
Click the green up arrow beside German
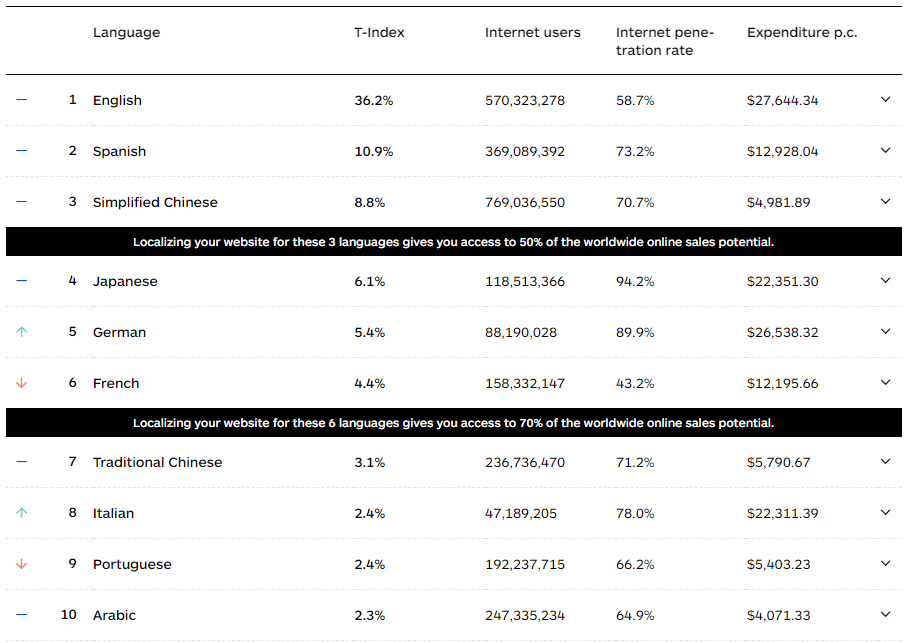click(x=22, y=332)
